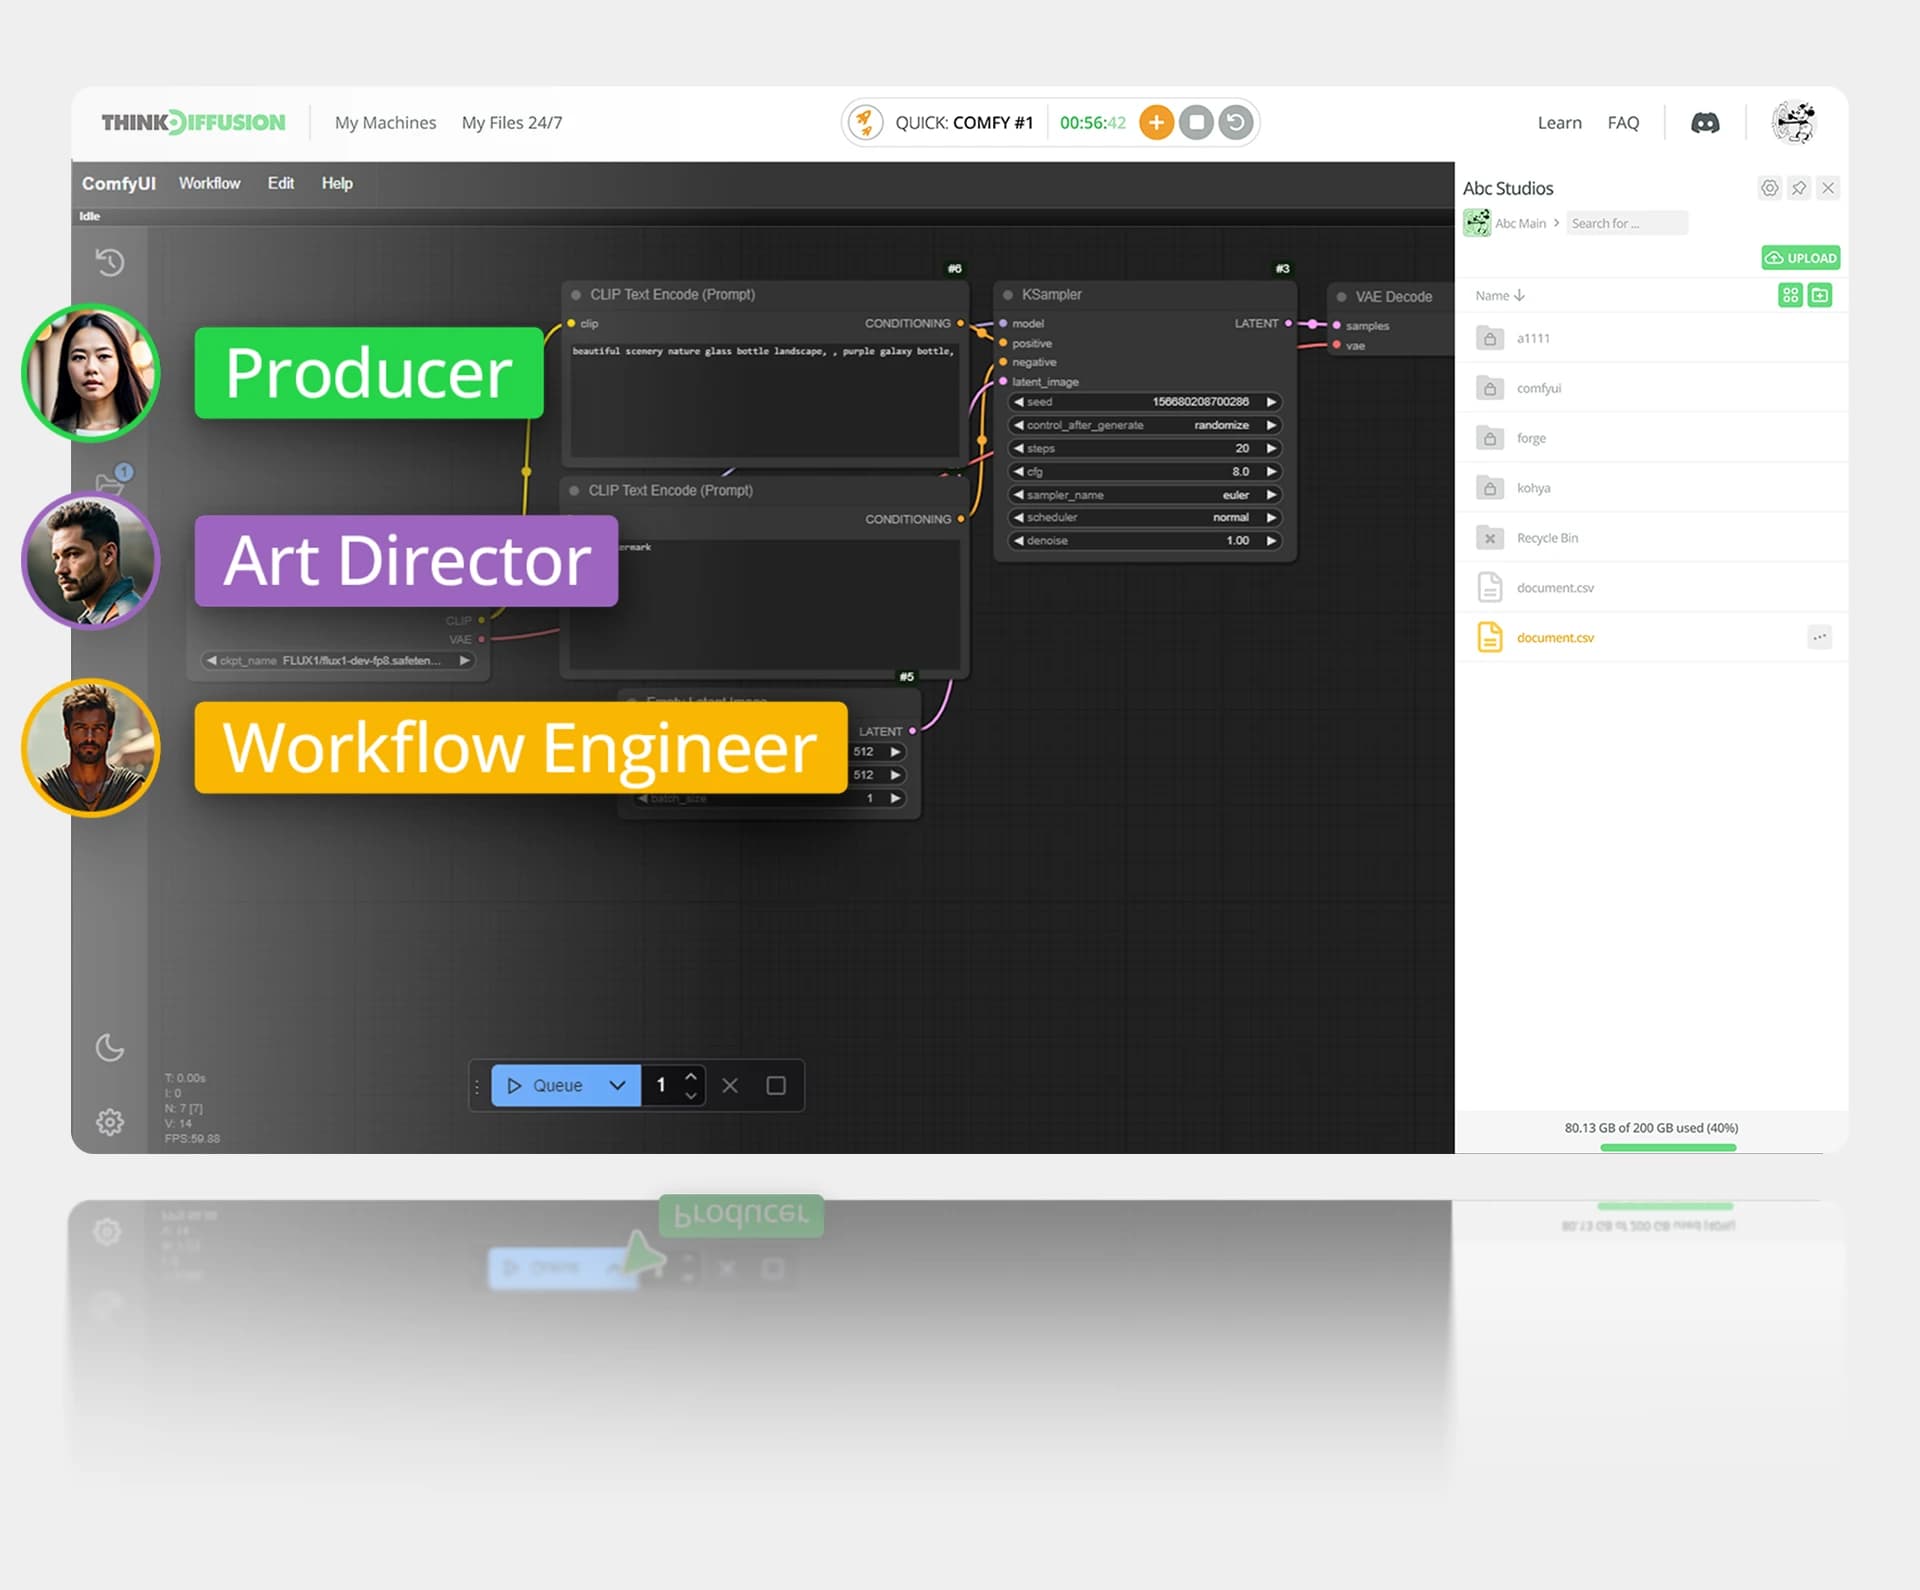Open the Help menu
Image resolution: width=1920 pixels, height=1590 pixels.
(x=337, y=183)
